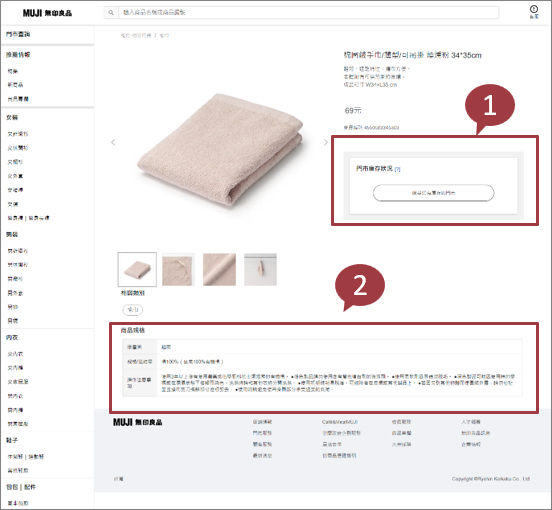552x510 pixels.
Task: Select the fourth hanging towel thumbnail
Action: (261, 269)
